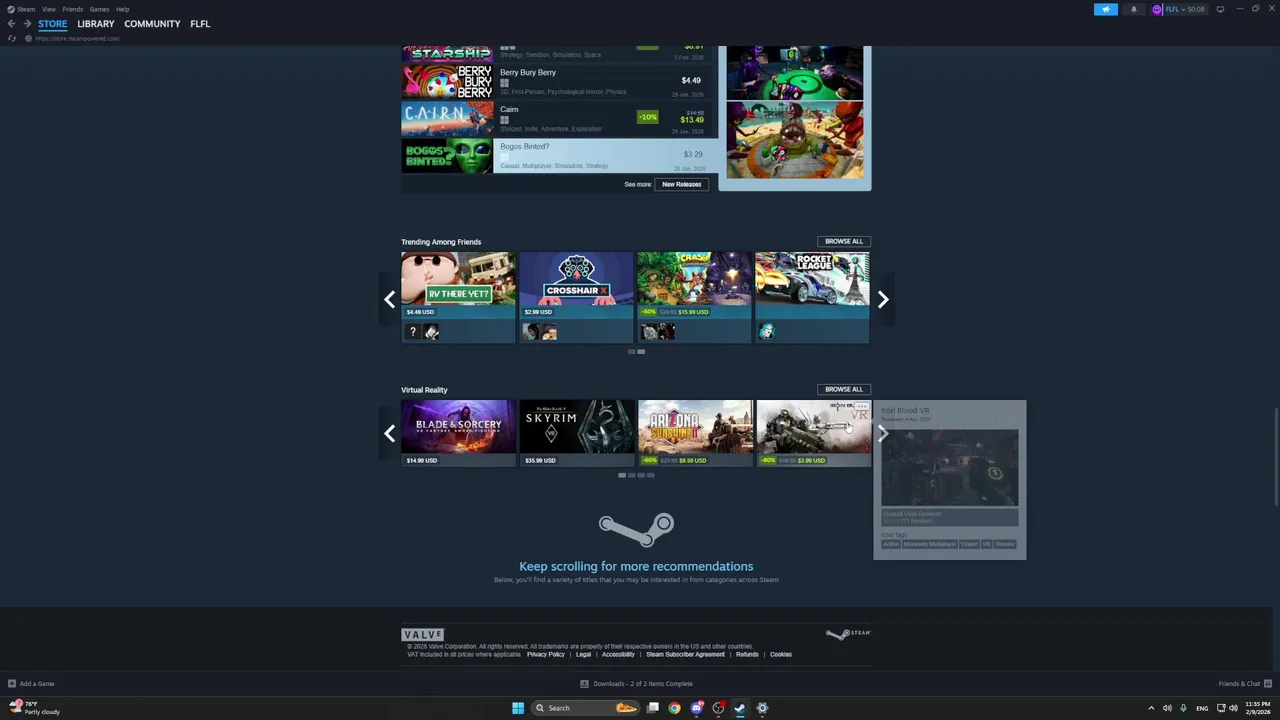Open Discord from the taskbar
The height and width of the screenshot is (720, 1280).
coord(697,708)
